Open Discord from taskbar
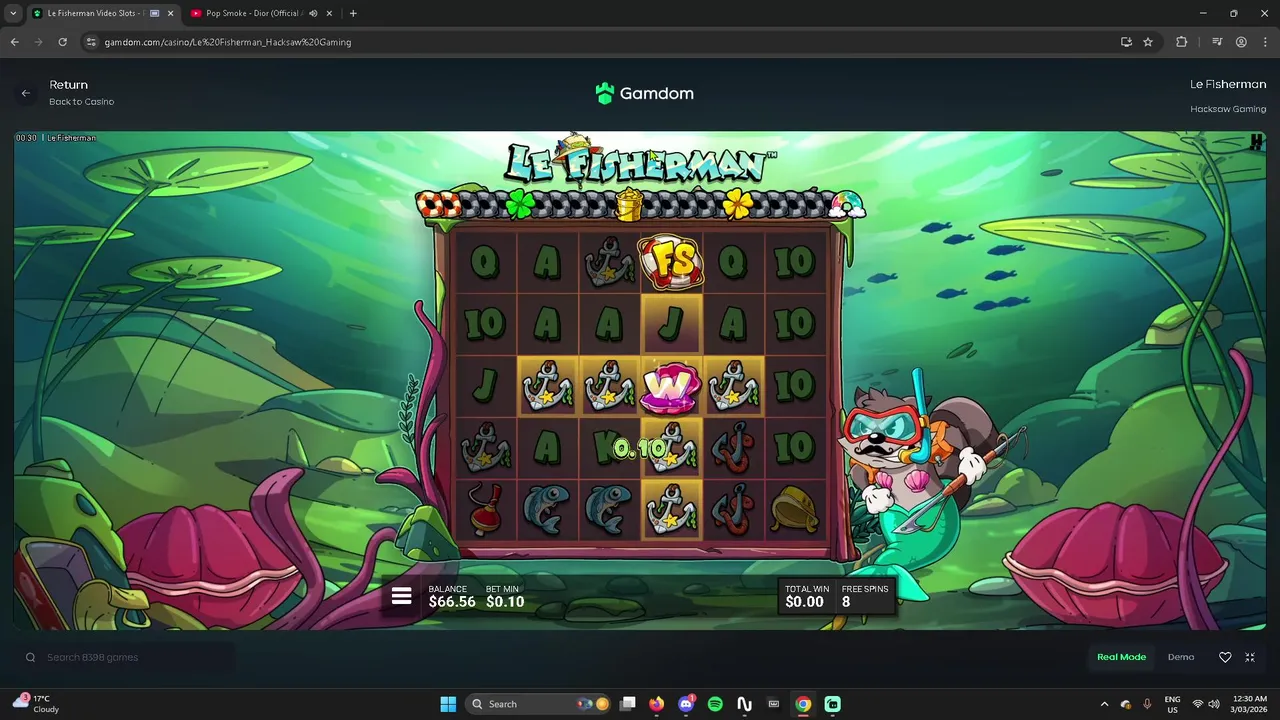This screenshot has width=1280, height=720. (686, 704)
